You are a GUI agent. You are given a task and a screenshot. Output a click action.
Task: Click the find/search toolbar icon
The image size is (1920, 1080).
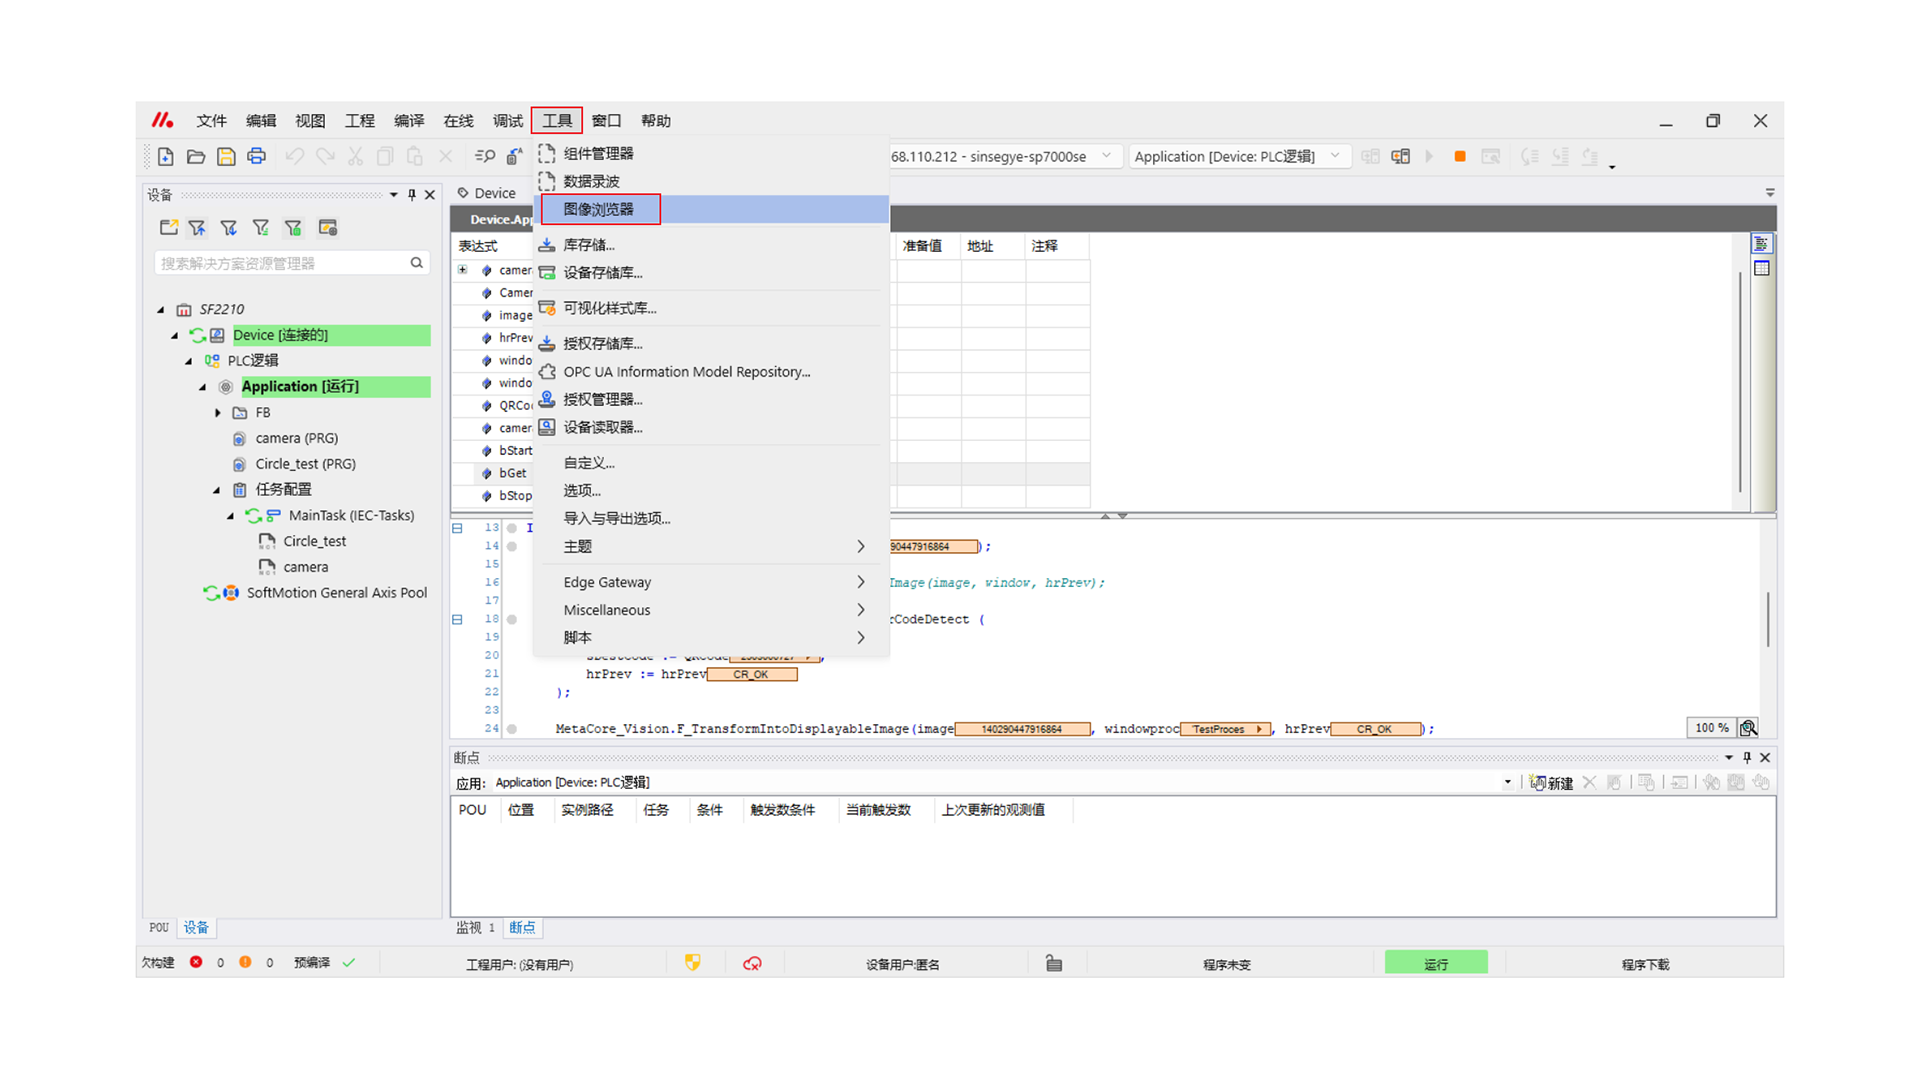coord(485,156)
